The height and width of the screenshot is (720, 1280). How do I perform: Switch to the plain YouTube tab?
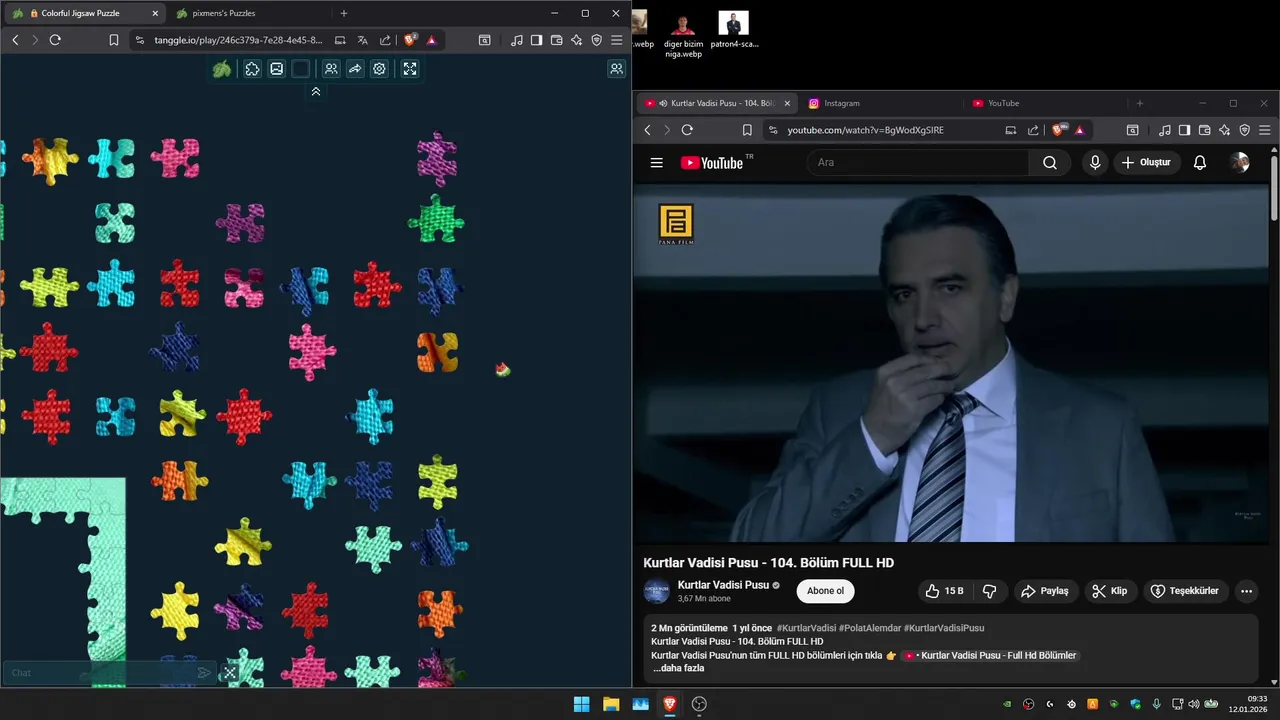click(1003, 103)
